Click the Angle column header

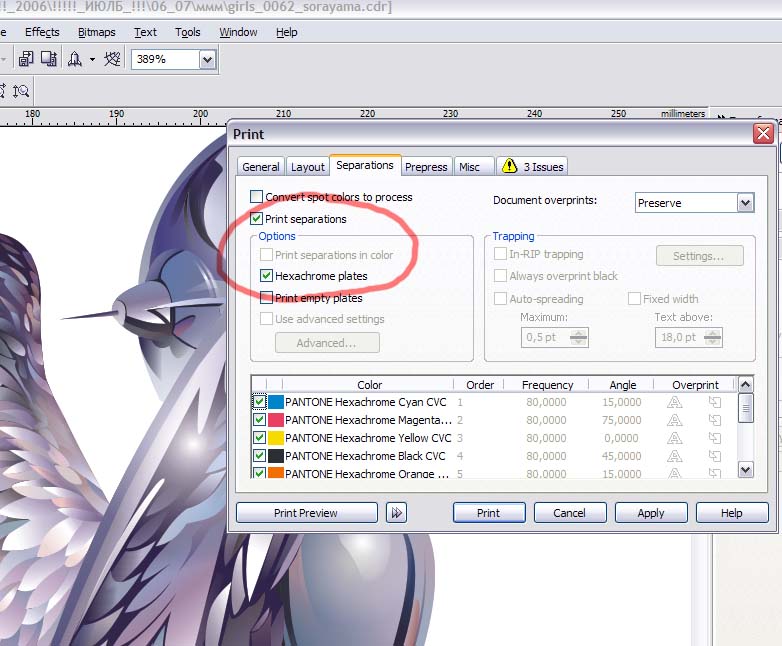click(621, 385)
